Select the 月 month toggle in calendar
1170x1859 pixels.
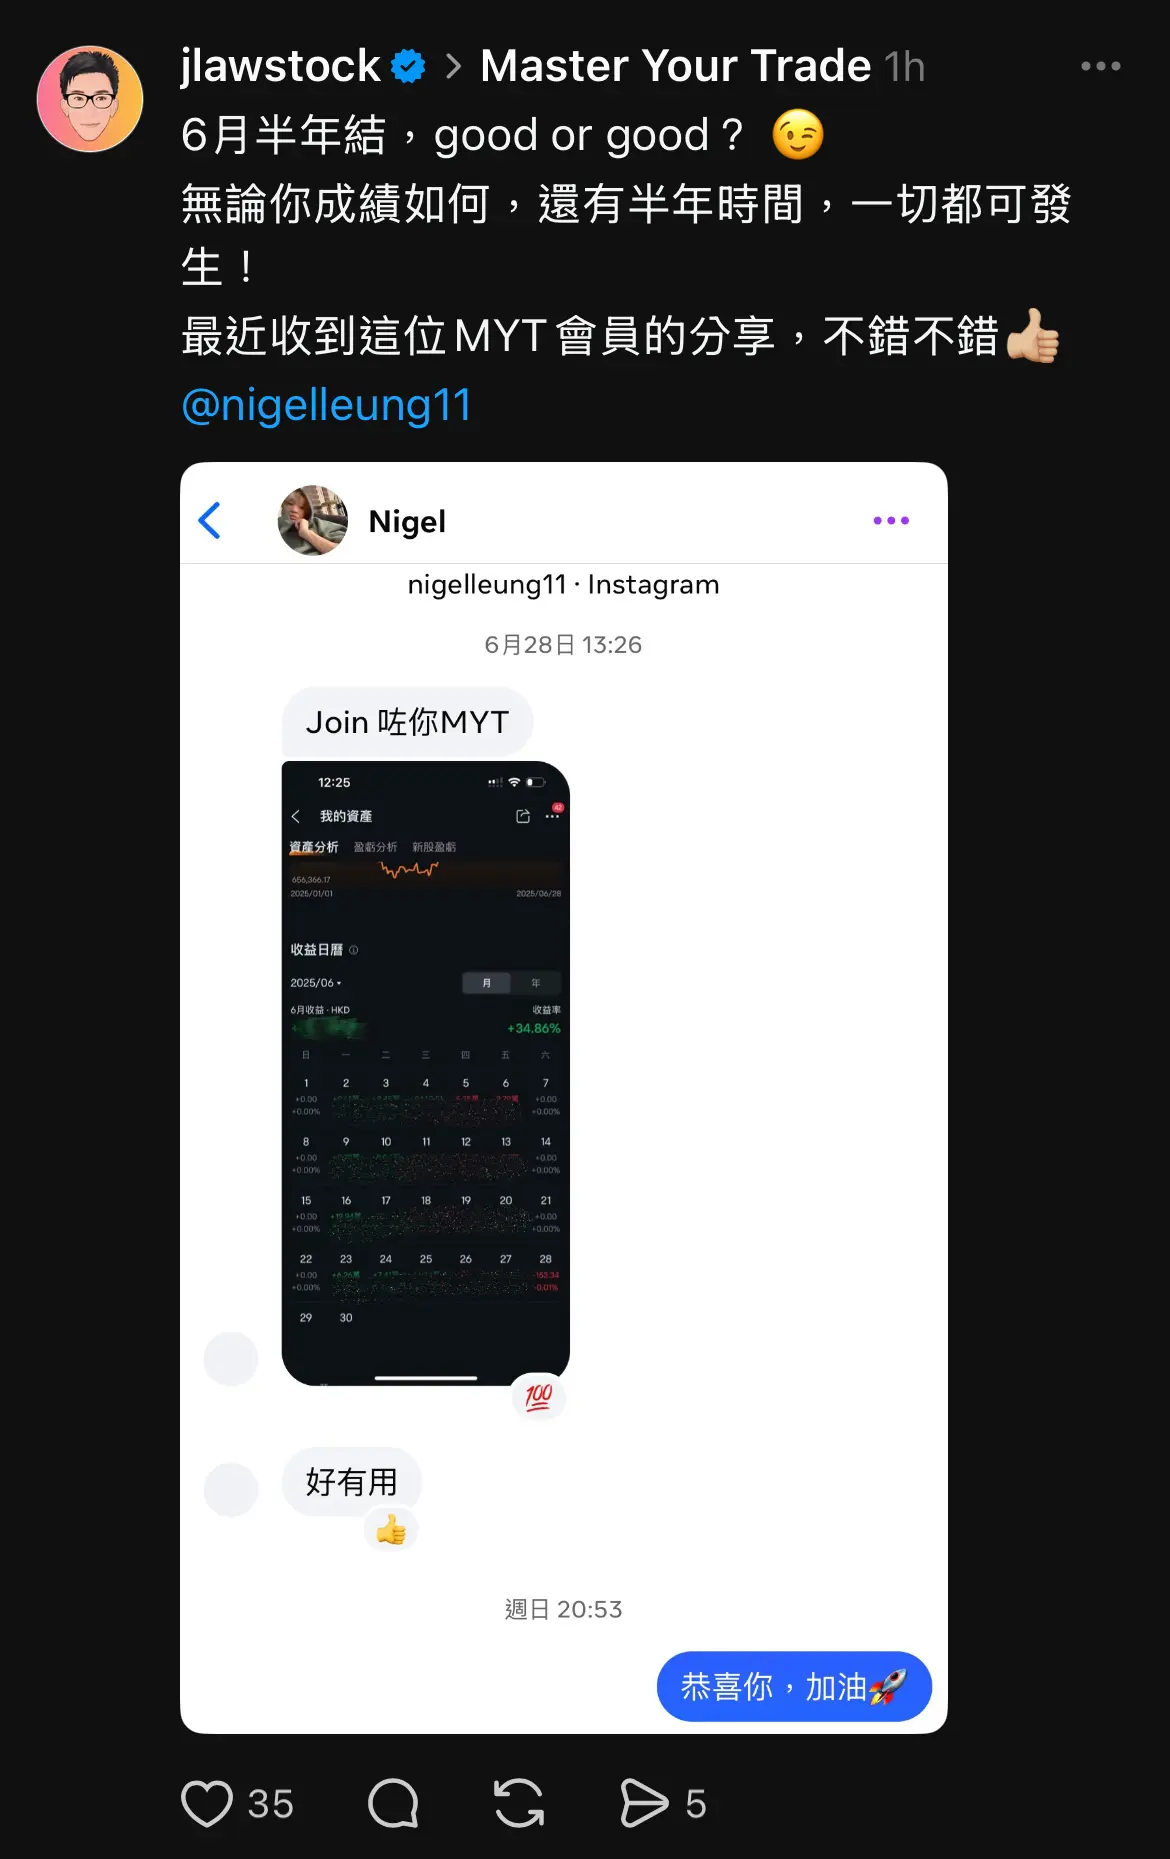tap(487, 983)
